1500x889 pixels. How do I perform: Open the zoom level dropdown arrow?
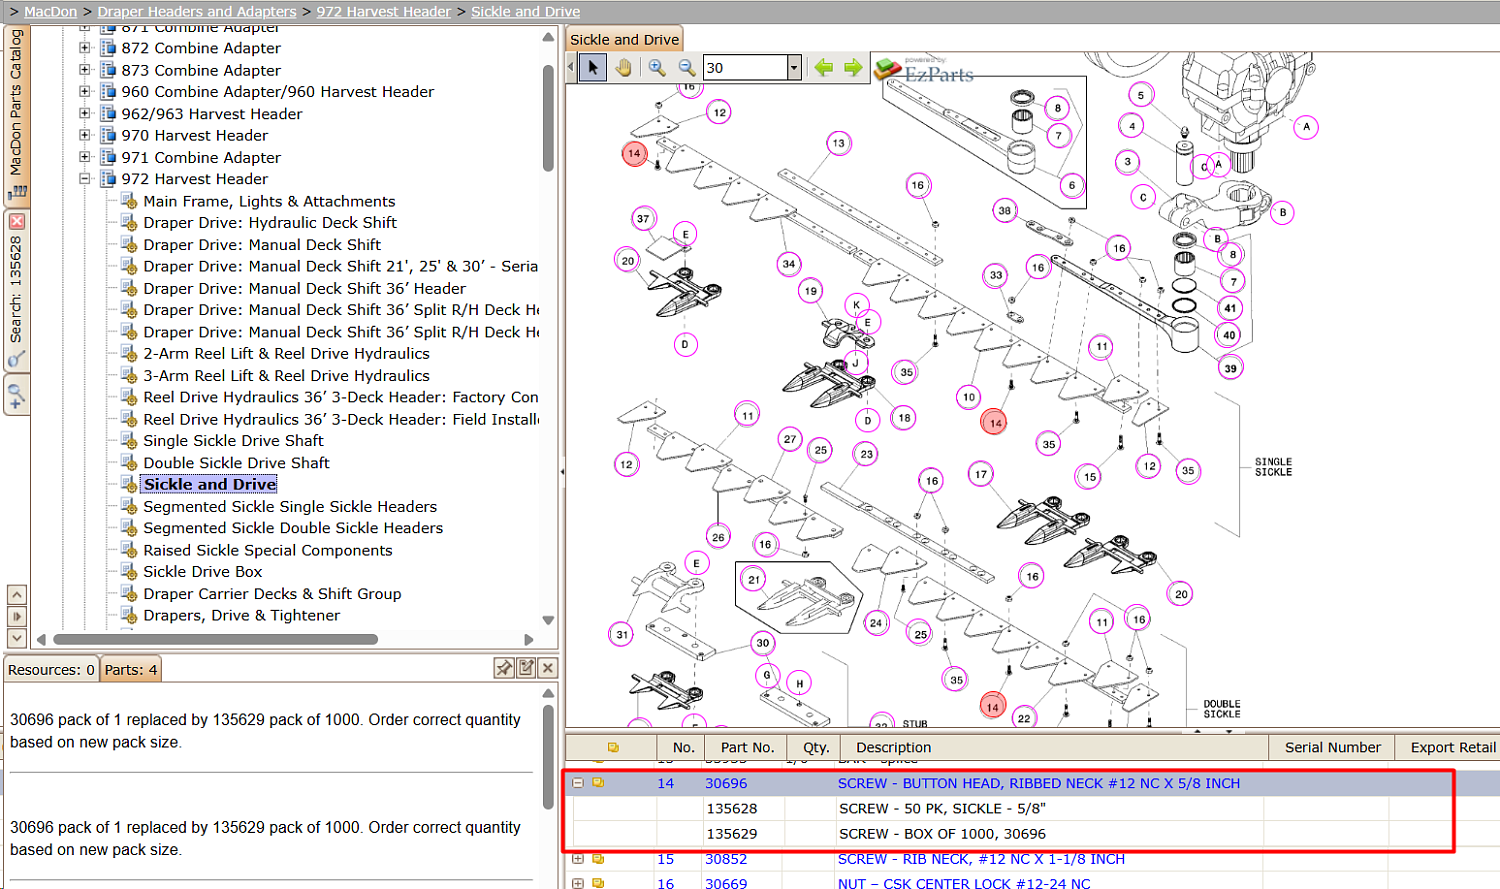click(x=794, y=68)
